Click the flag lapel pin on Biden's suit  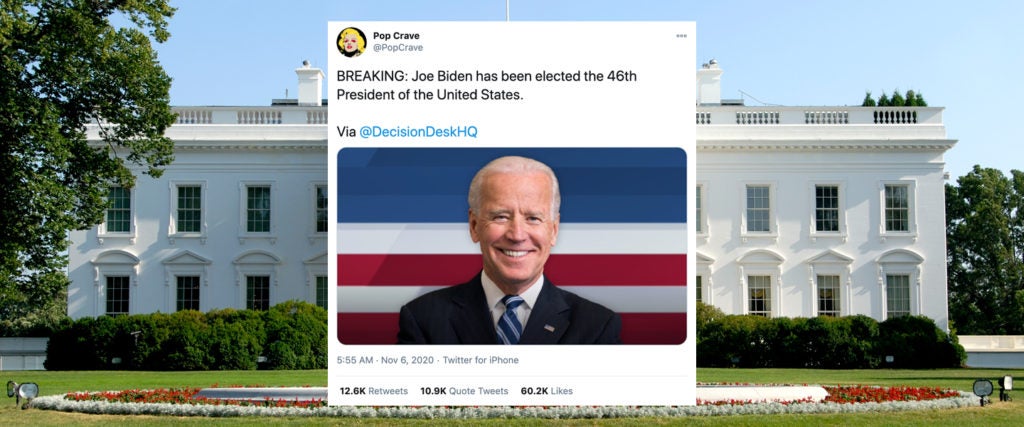tap(548, 328)
